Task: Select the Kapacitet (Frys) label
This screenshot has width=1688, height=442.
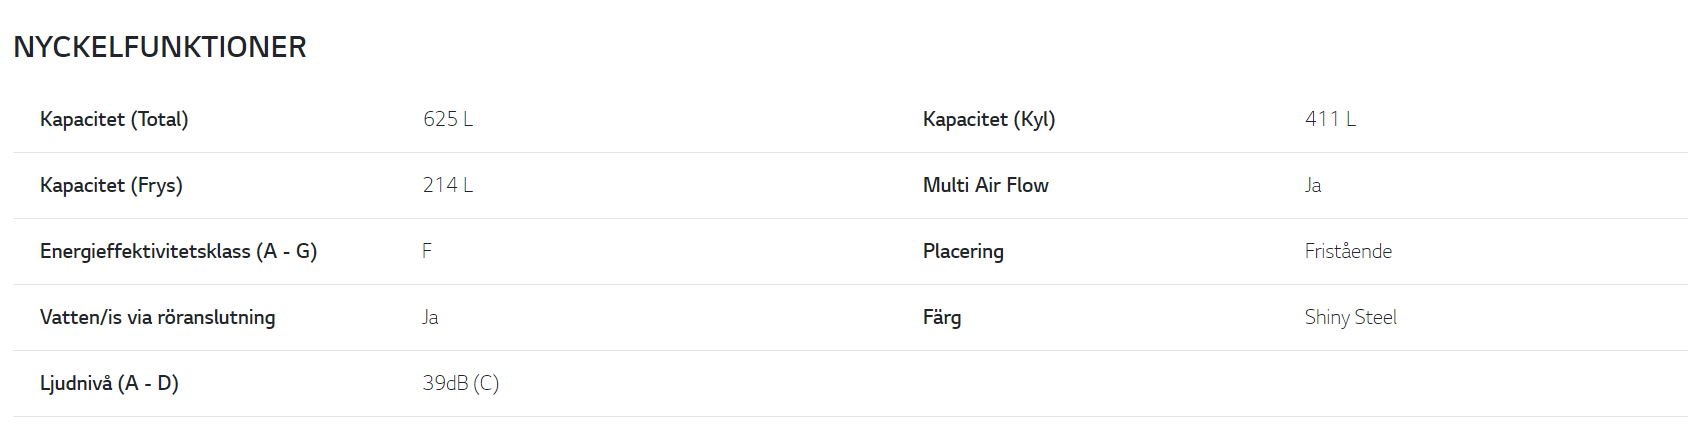Action: [111, 185]
